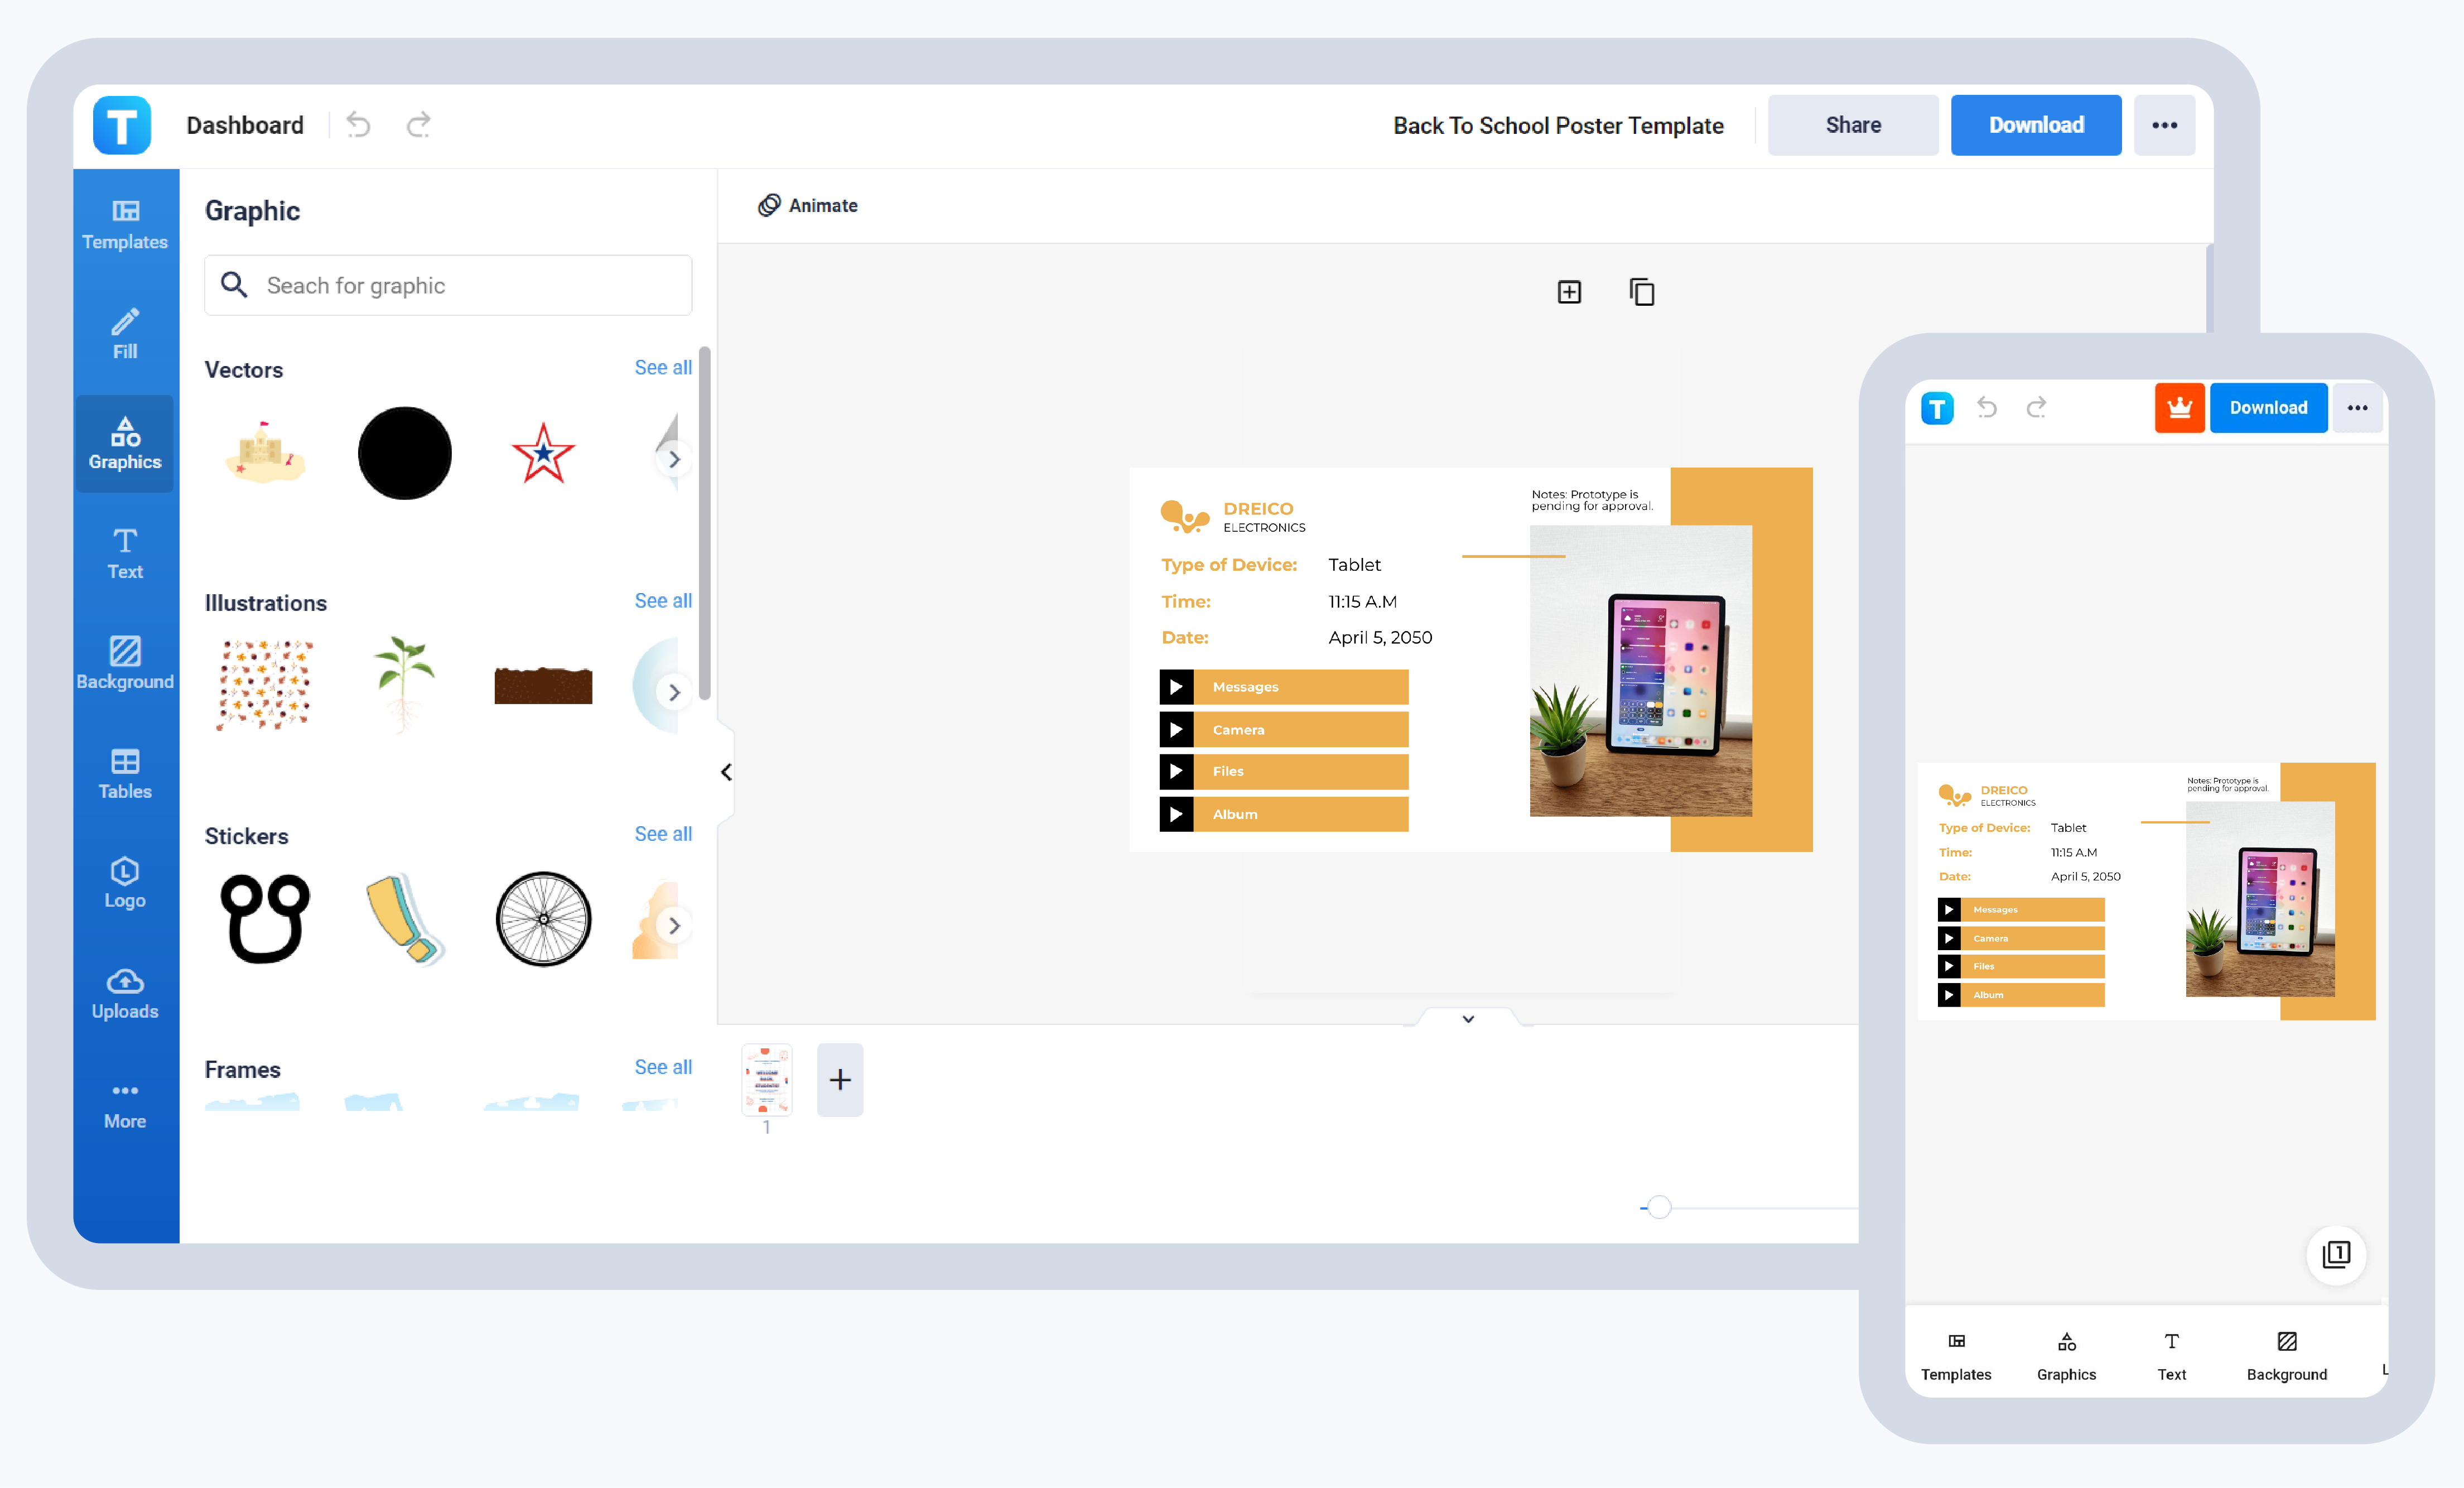
Task: See all Stickers
Action: [663, 833]
